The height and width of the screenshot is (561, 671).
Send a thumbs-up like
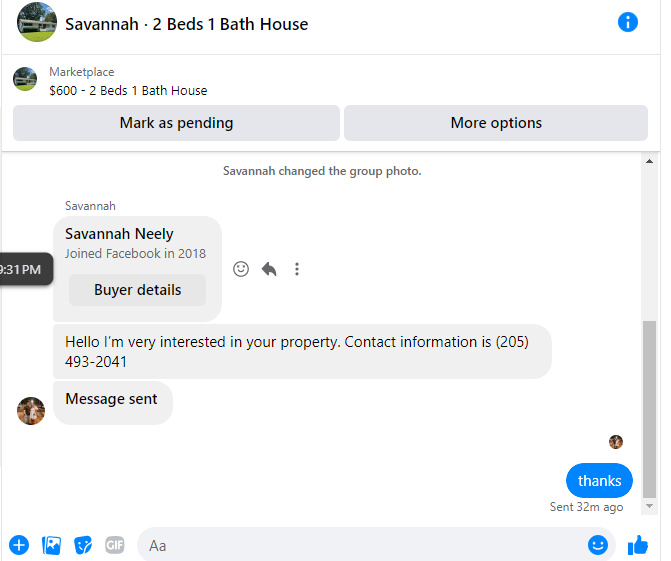tap(638, 545)
